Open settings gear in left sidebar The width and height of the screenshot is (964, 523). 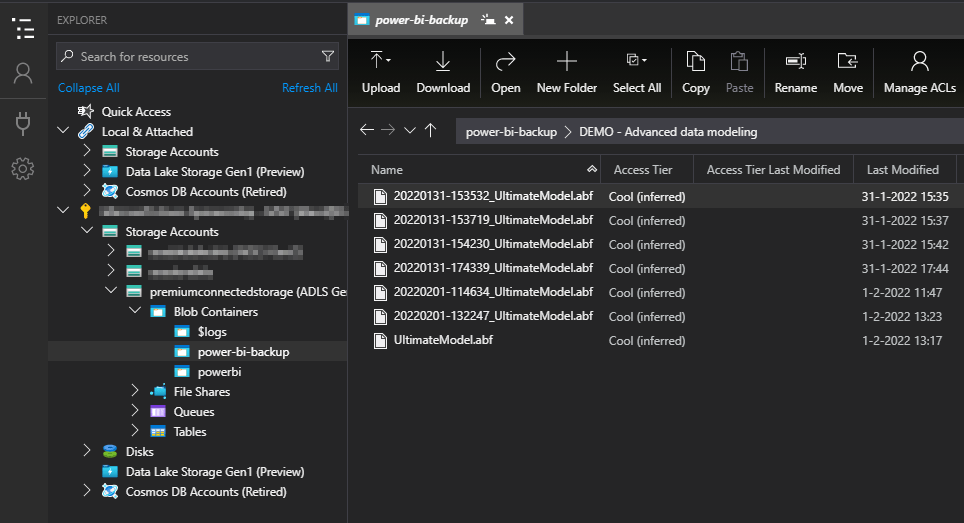[x=23, y=168]
